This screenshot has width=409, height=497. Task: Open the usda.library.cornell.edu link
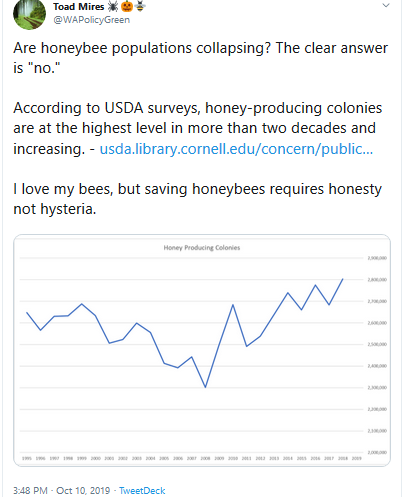(236, 149)
